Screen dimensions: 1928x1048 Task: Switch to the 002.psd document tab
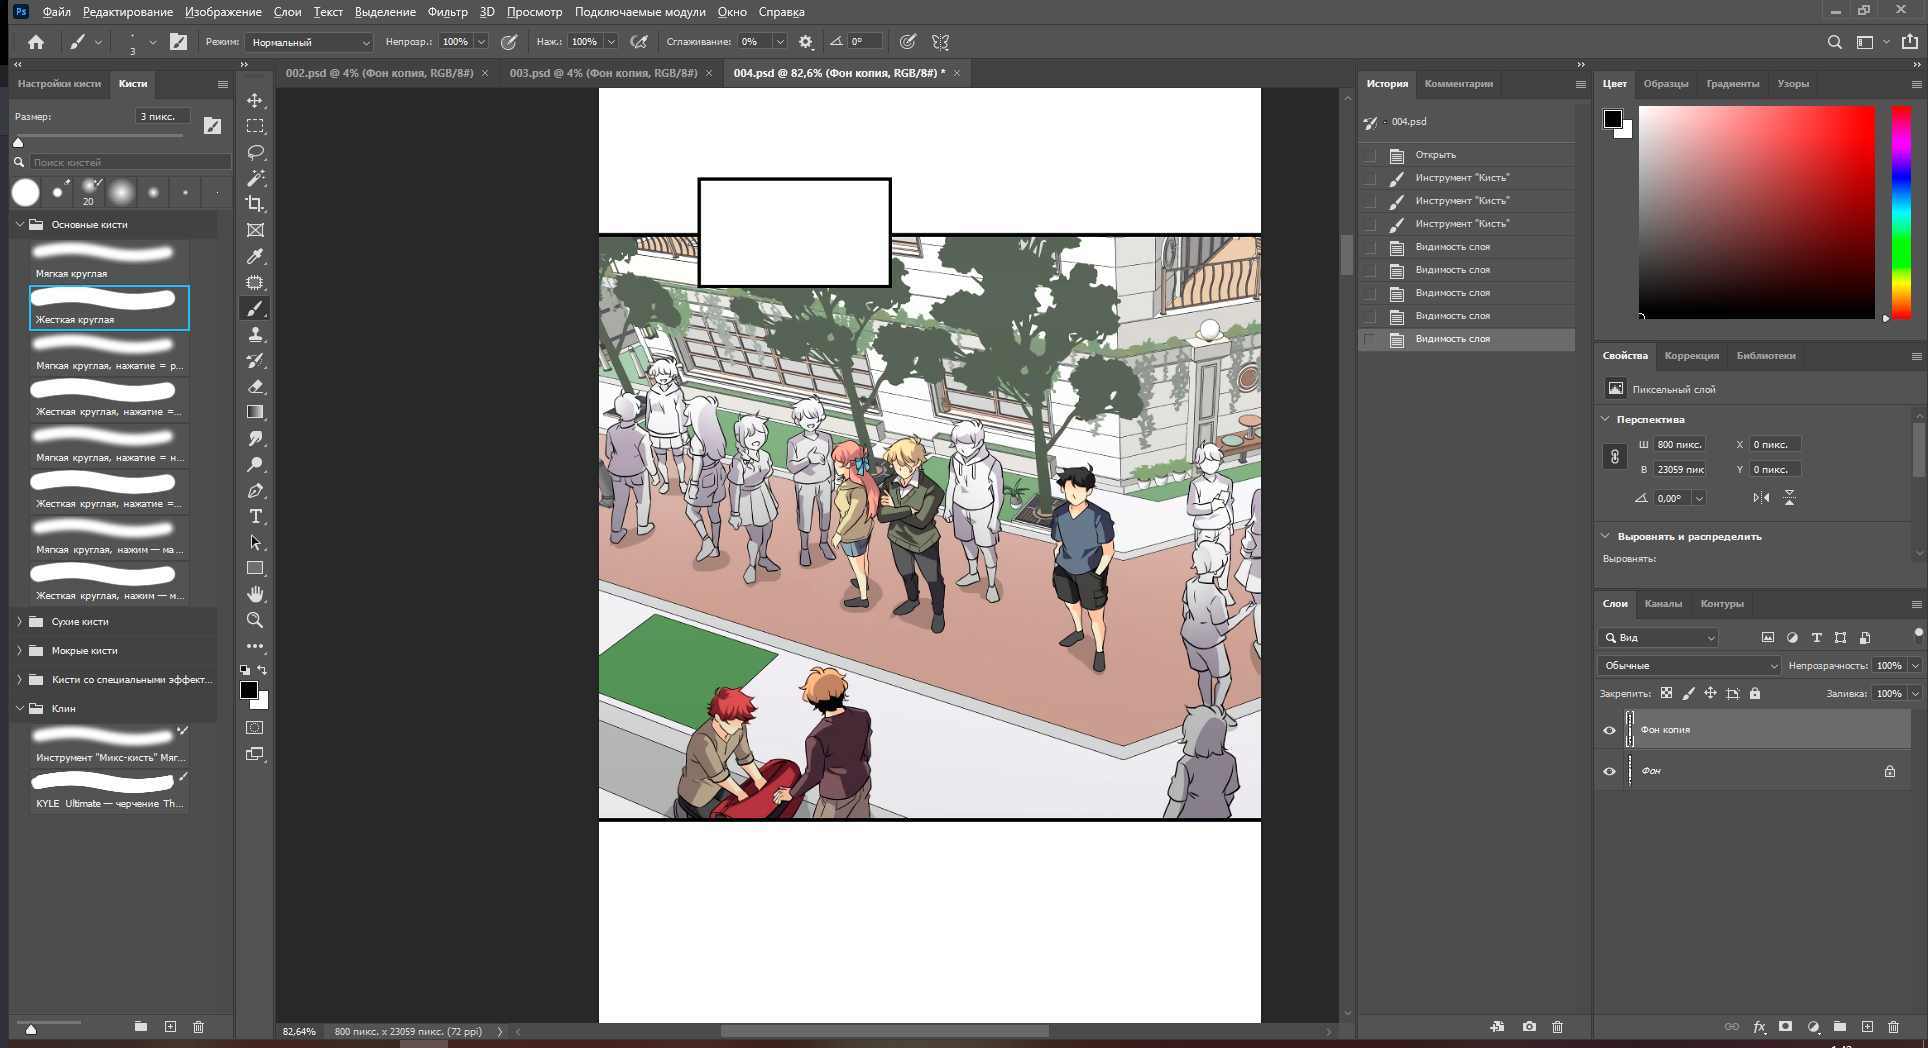click(x=379, y=73)
